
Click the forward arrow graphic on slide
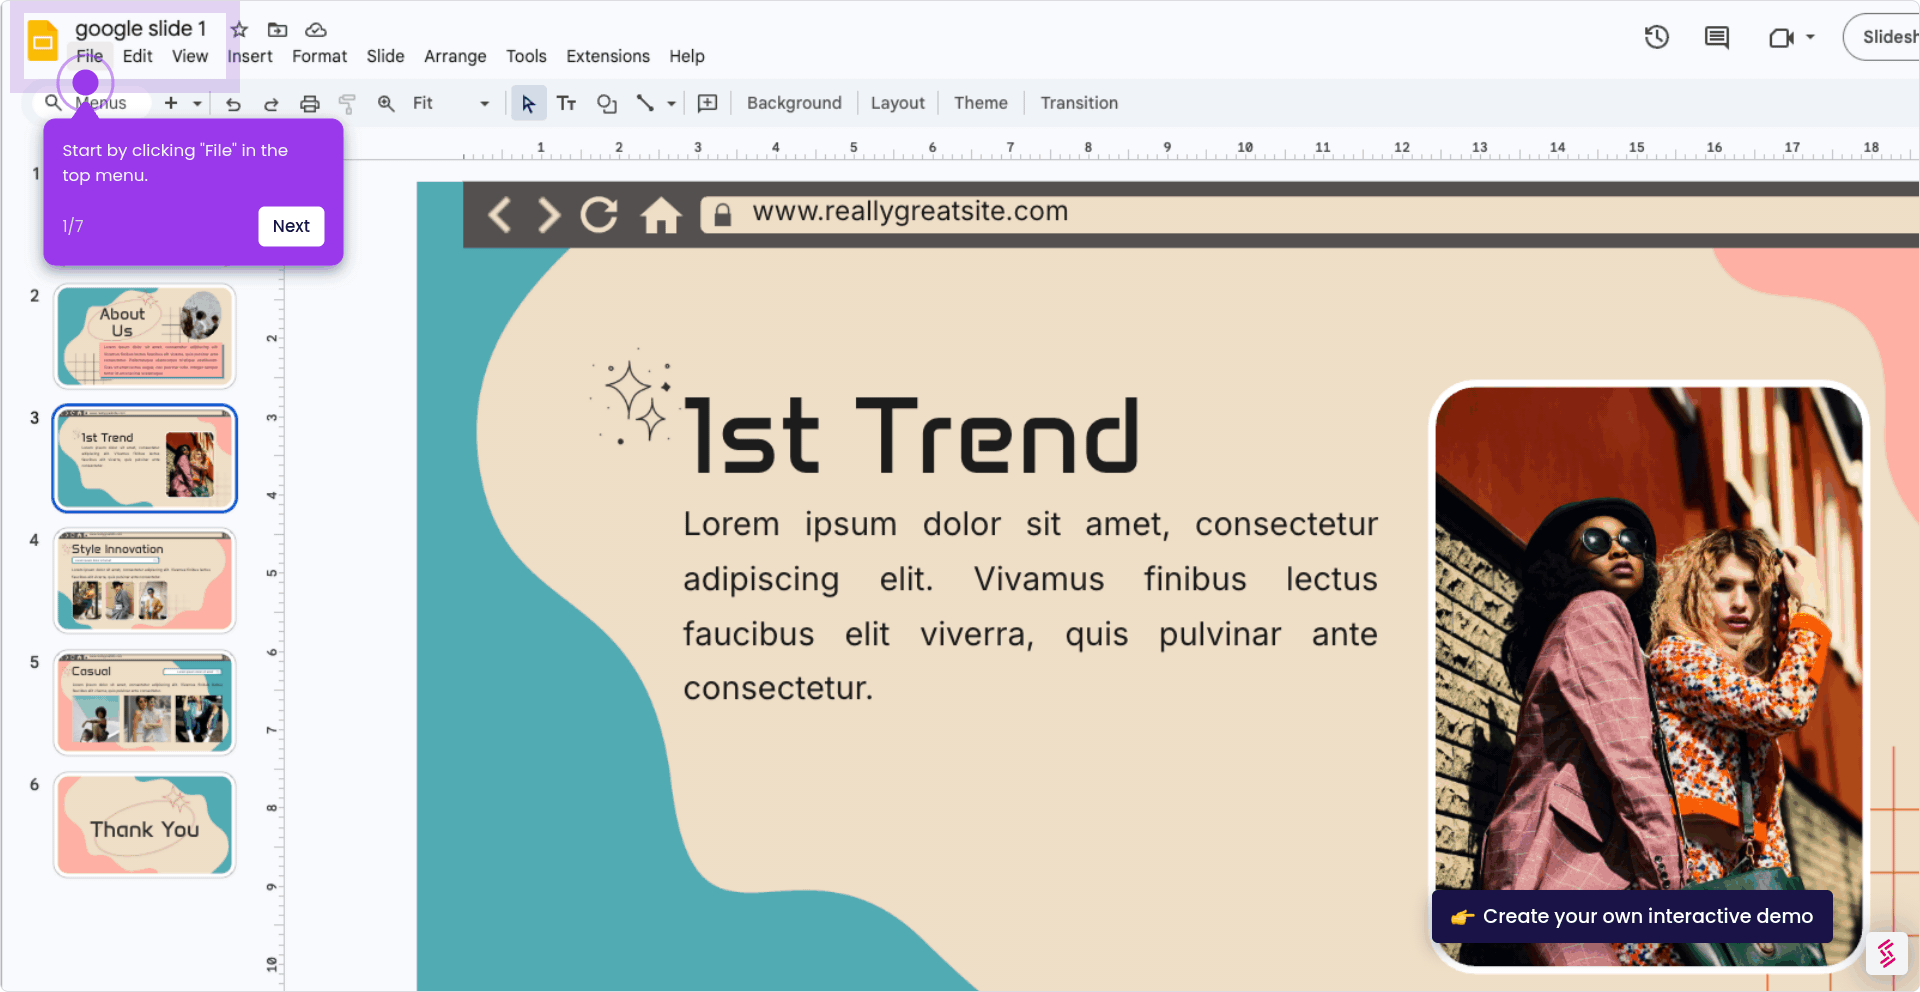click(548, 214)
